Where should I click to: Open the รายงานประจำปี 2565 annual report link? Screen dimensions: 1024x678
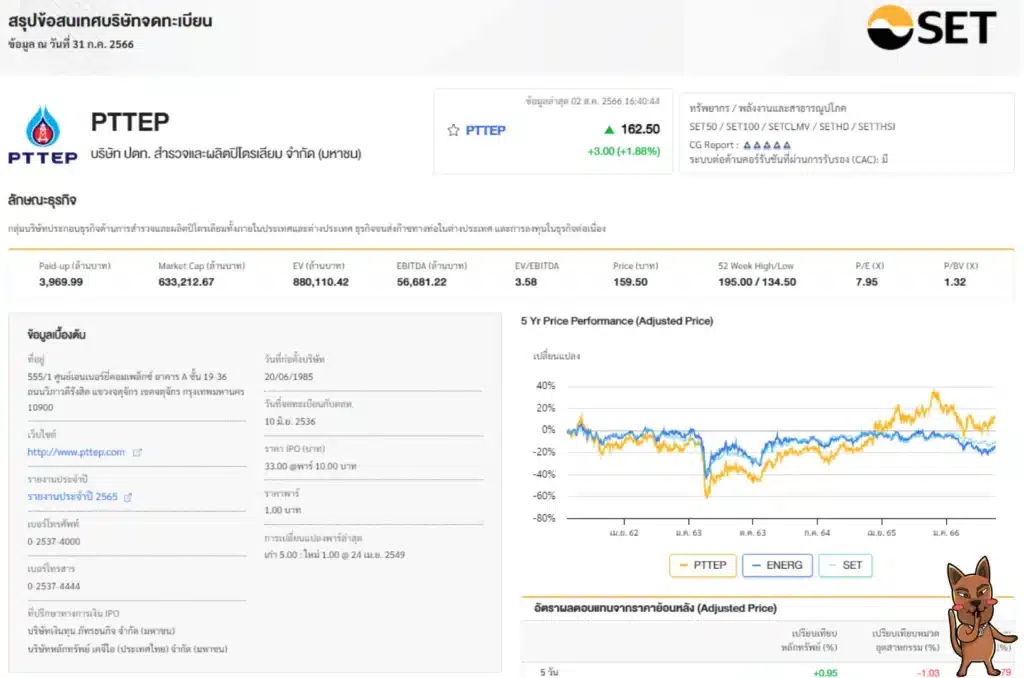[74, 497]
